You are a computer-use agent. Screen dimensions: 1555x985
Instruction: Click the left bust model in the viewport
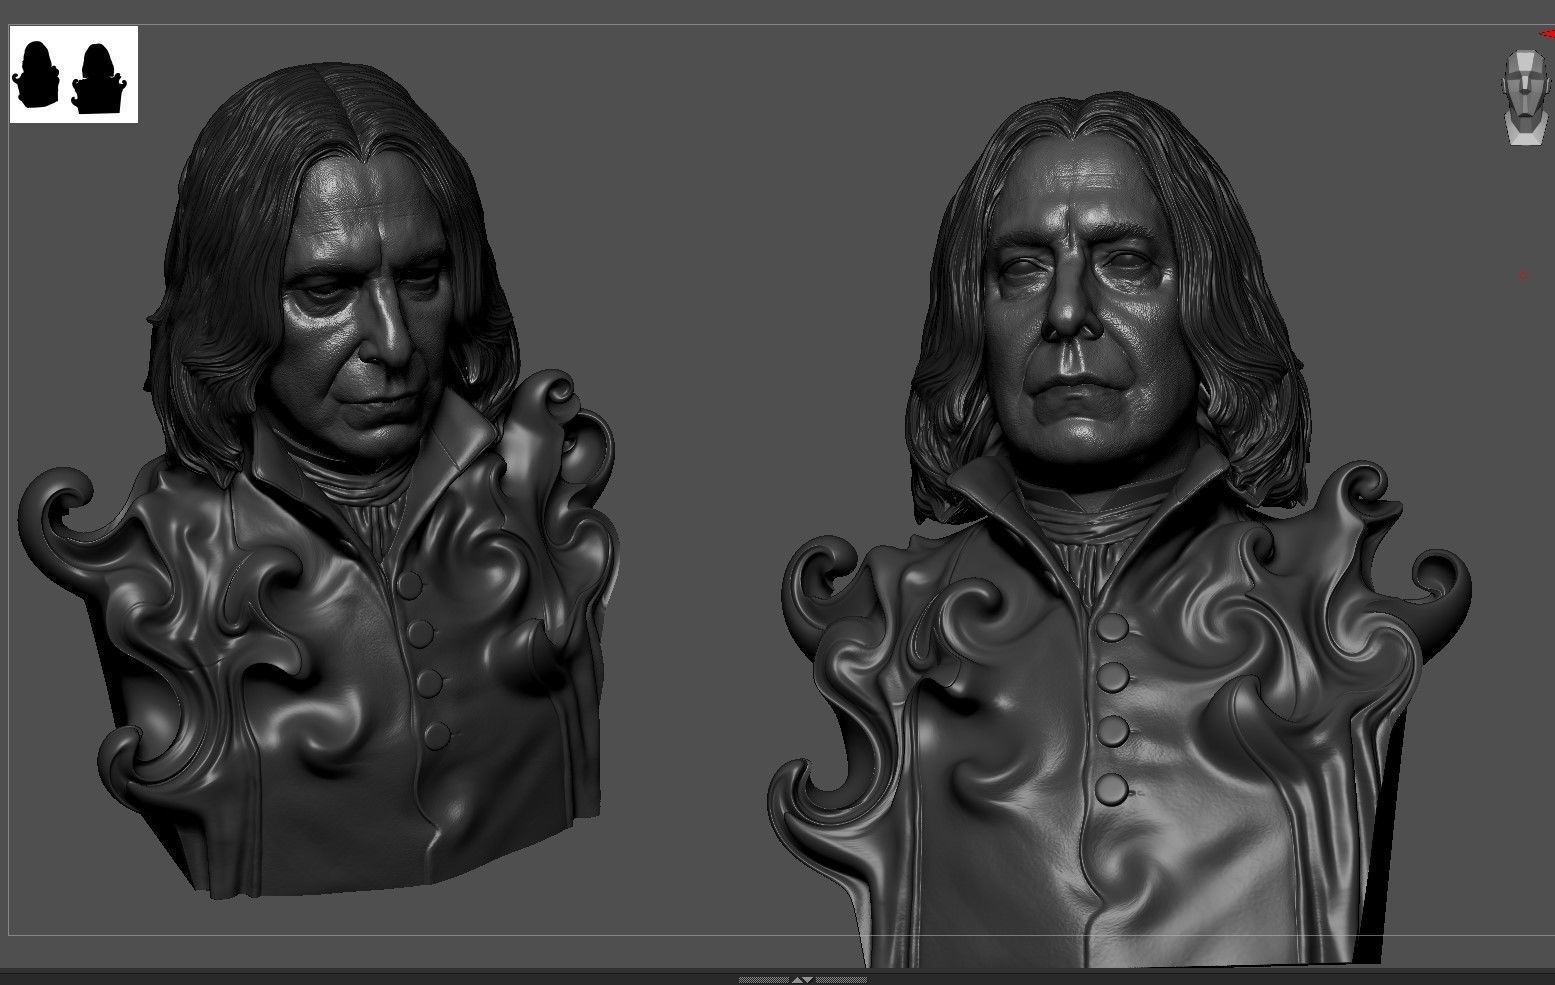[318, 480]
